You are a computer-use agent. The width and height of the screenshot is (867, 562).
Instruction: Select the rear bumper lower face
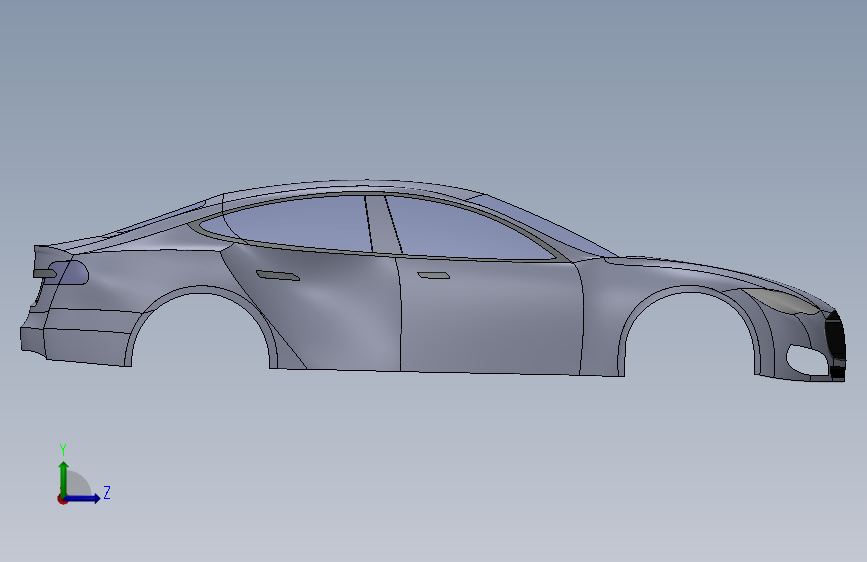click(86, 346)
